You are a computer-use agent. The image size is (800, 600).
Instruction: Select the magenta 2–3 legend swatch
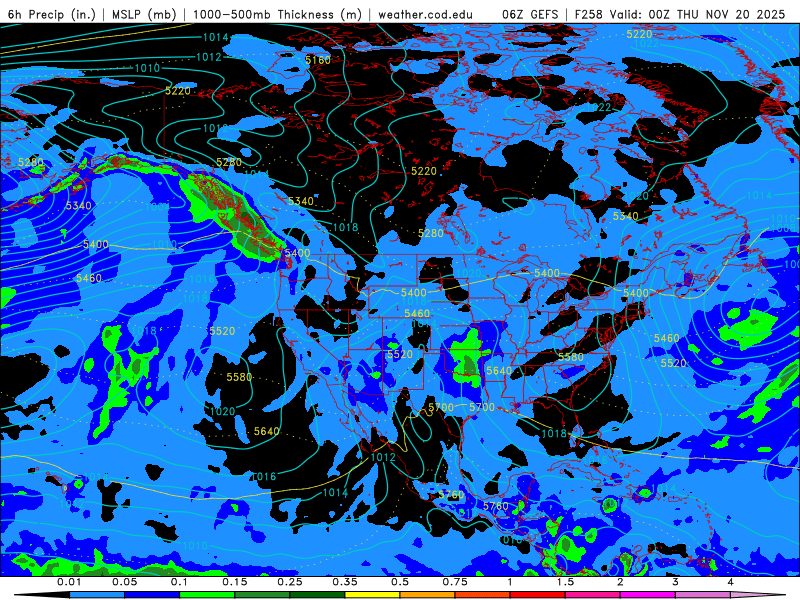(648, 595)
